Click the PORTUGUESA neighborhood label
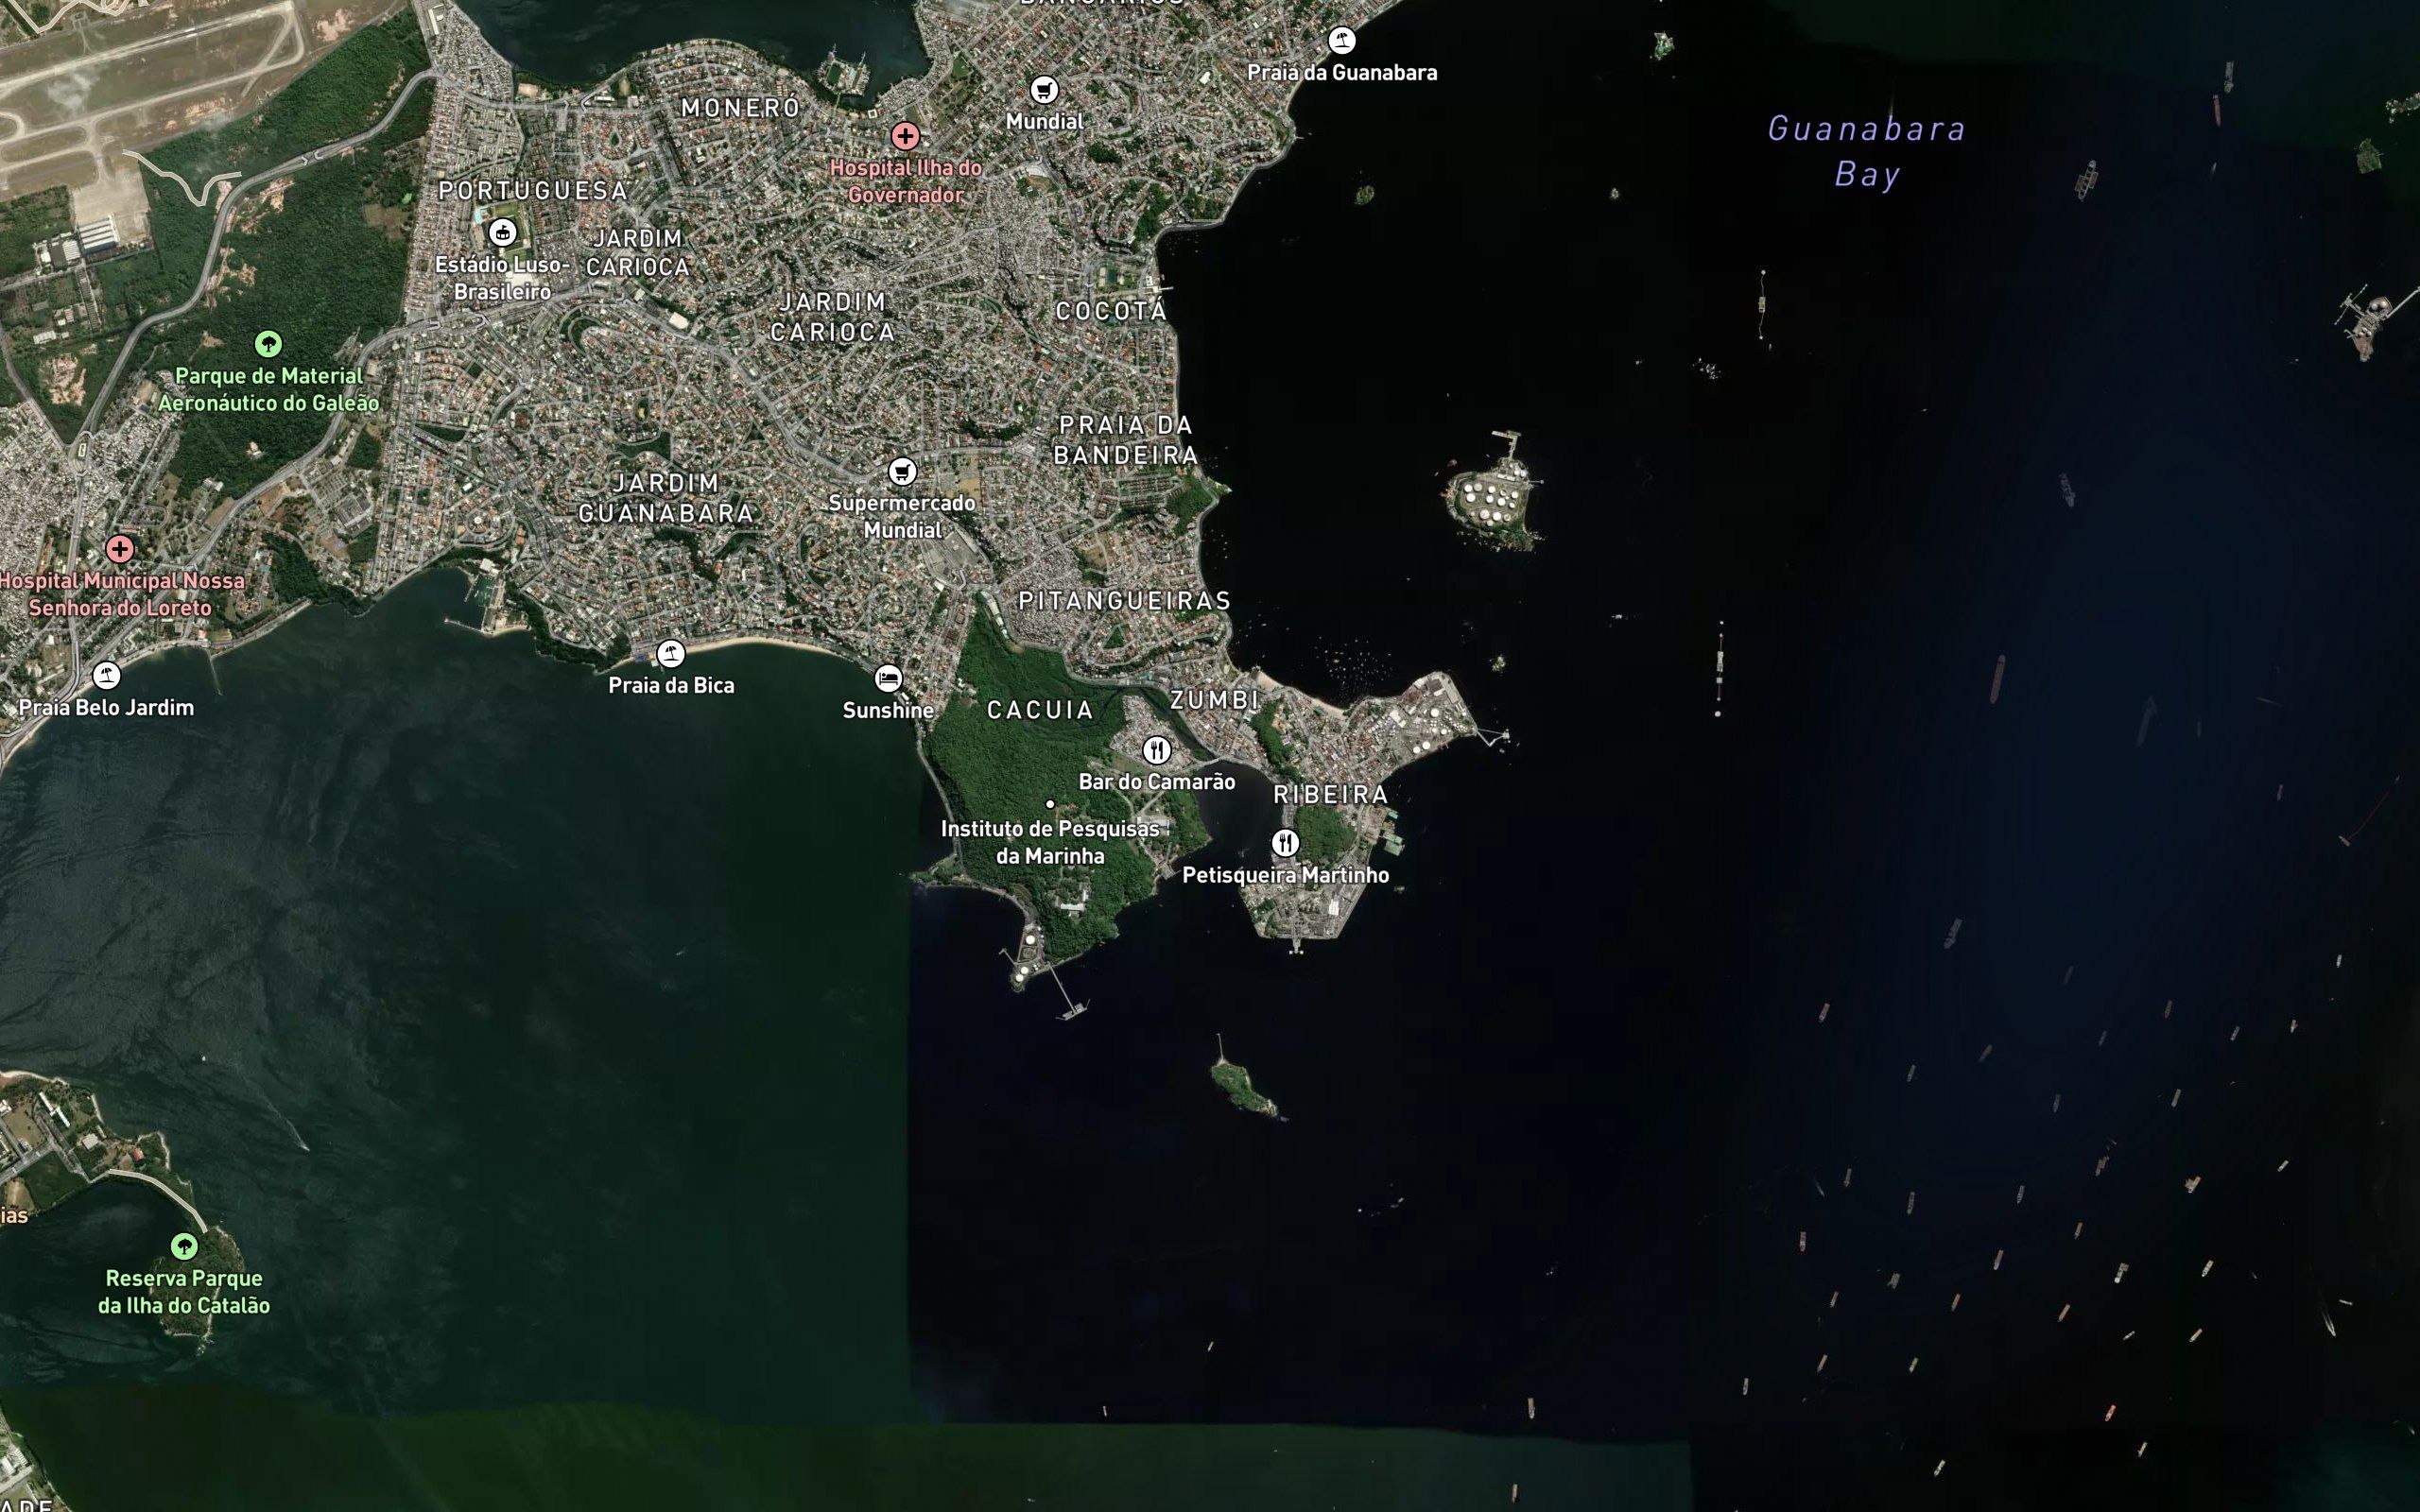 534,191
